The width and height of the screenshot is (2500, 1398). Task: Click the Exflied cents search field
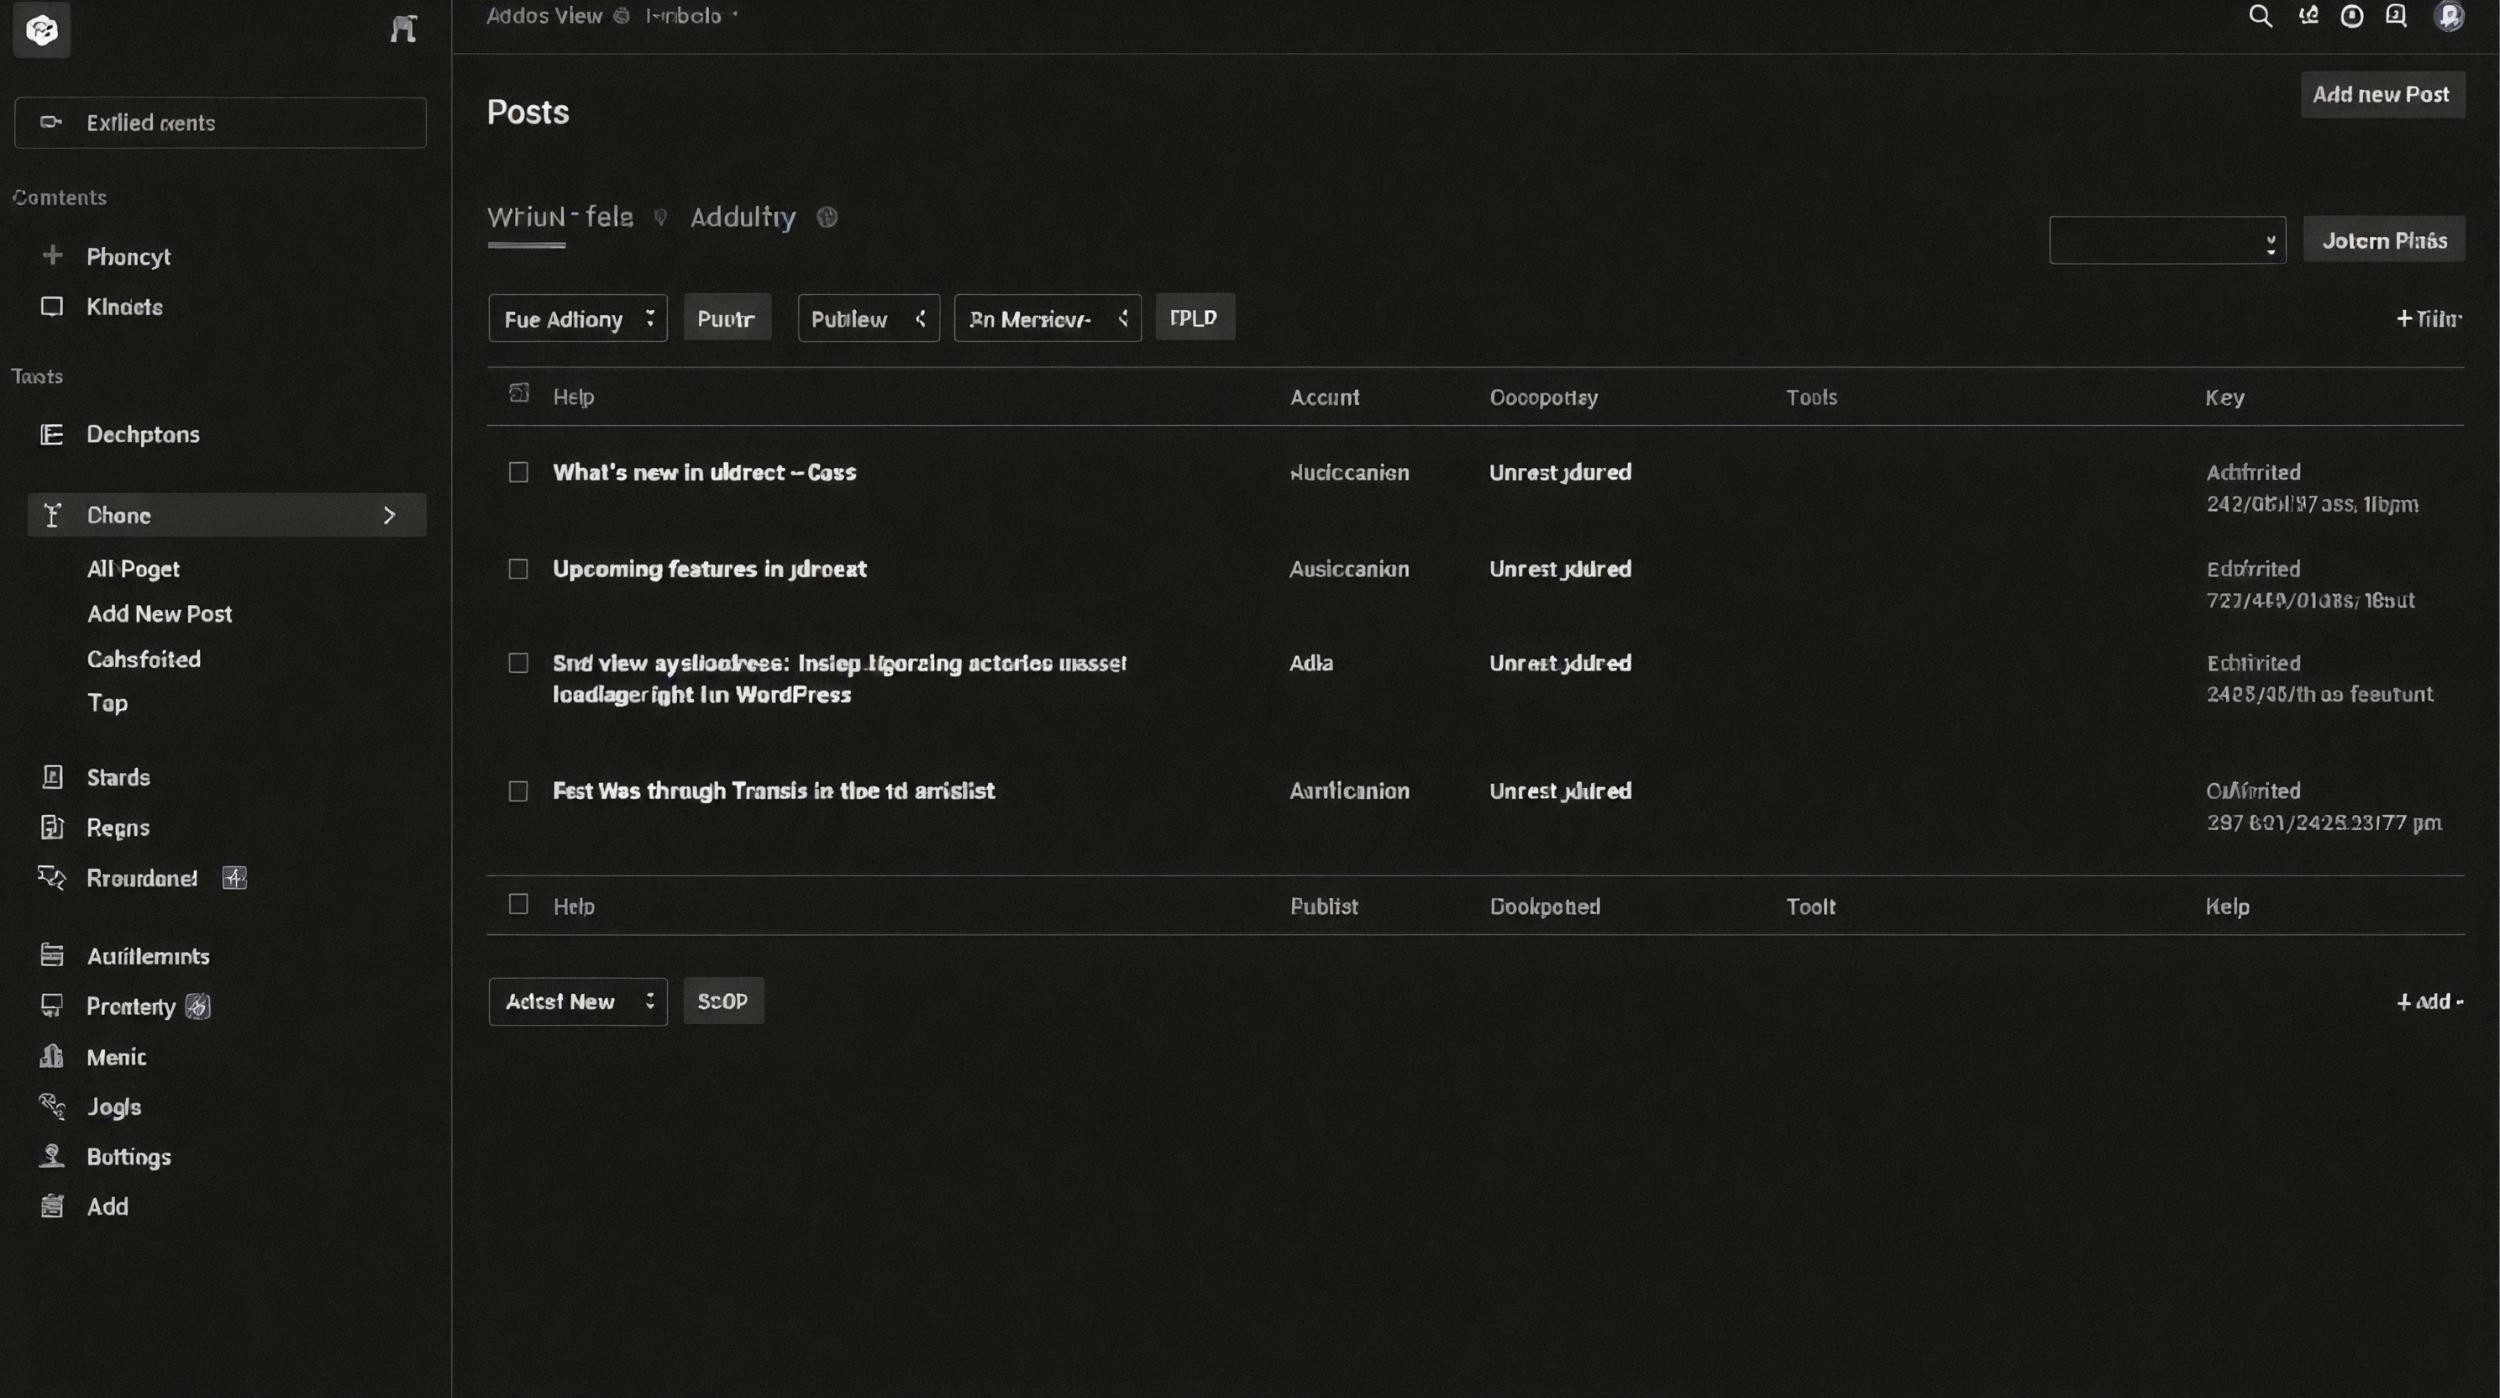pyautogui.click(x=220, y=123)
